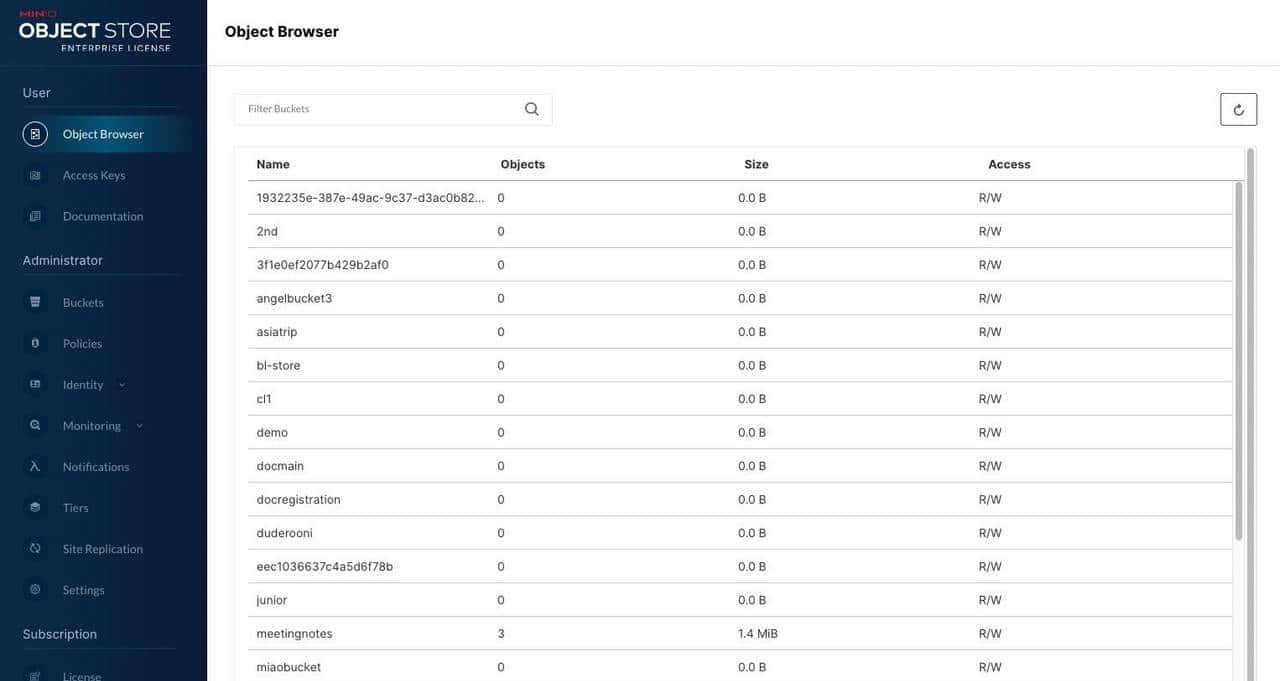This screenshot has height=681, width=1280.
Task: Open the License menu item
Action: 82,676
